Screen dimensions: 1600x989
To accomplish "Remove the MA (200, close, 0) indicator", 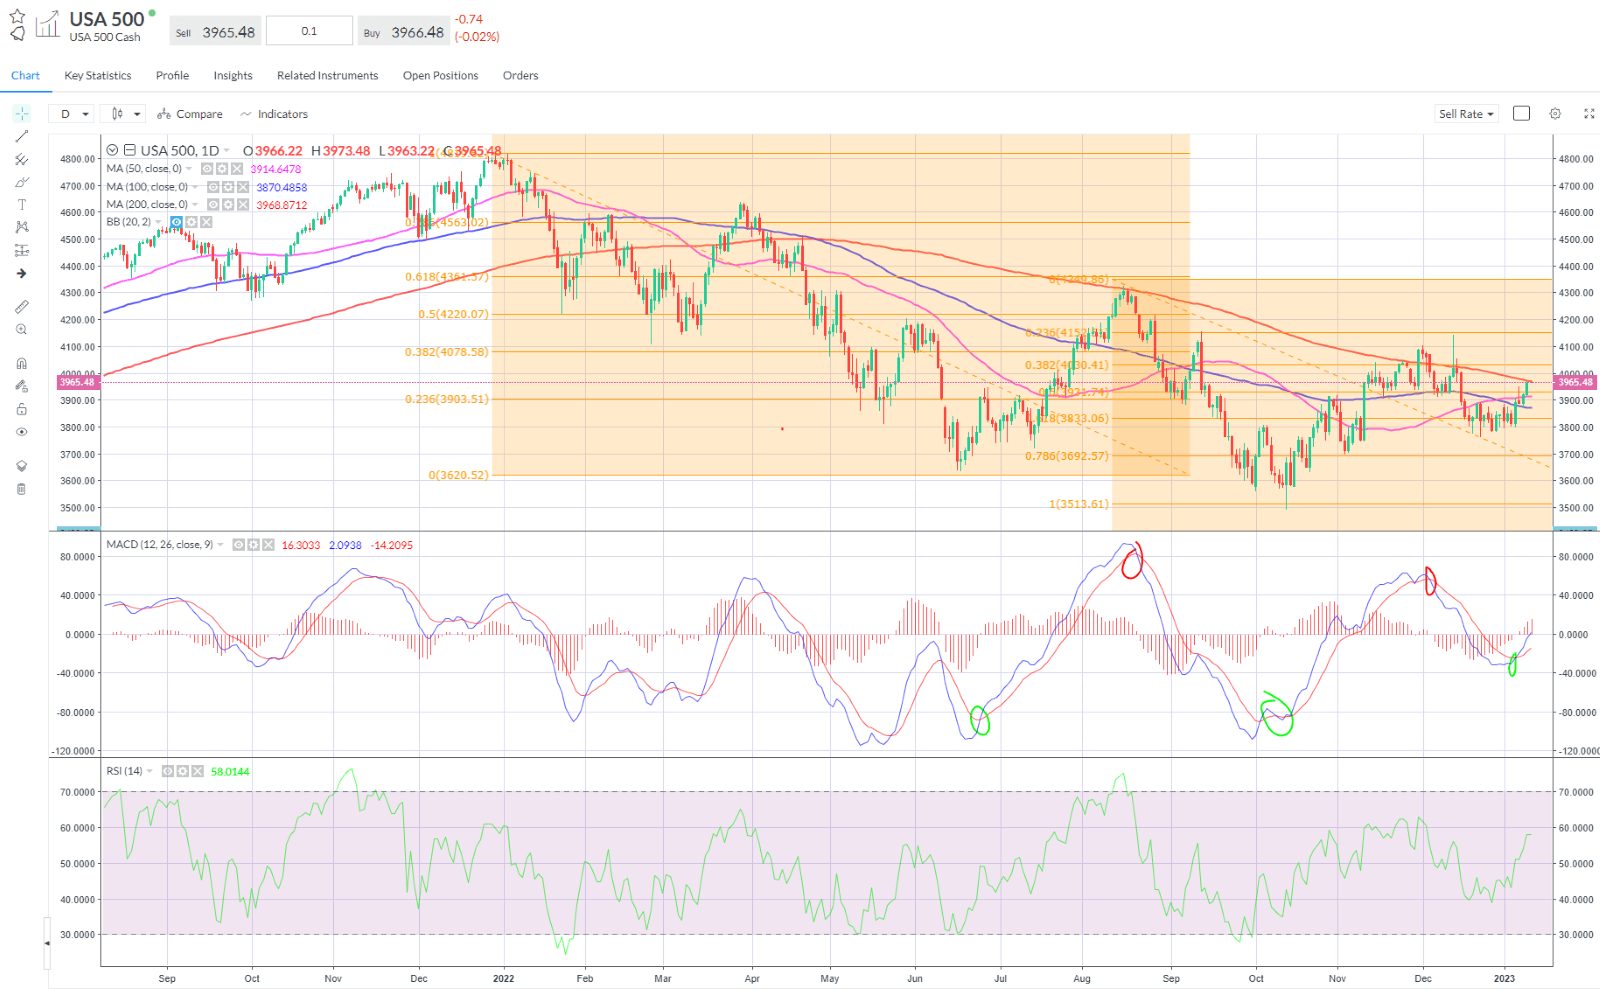I will [243, 205].
